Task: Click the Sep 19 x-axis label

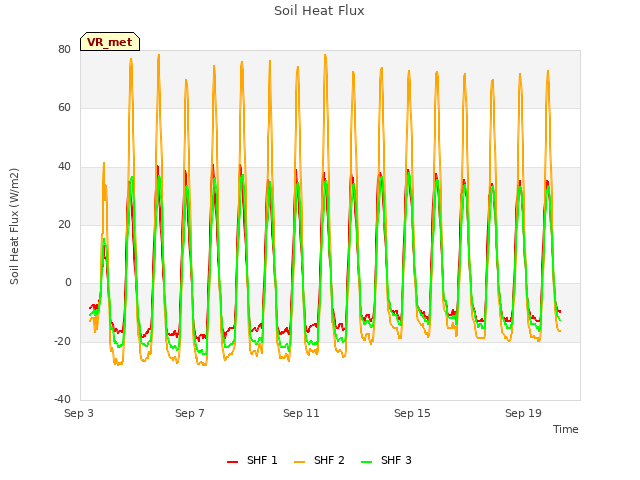Action: click(523, 413)
